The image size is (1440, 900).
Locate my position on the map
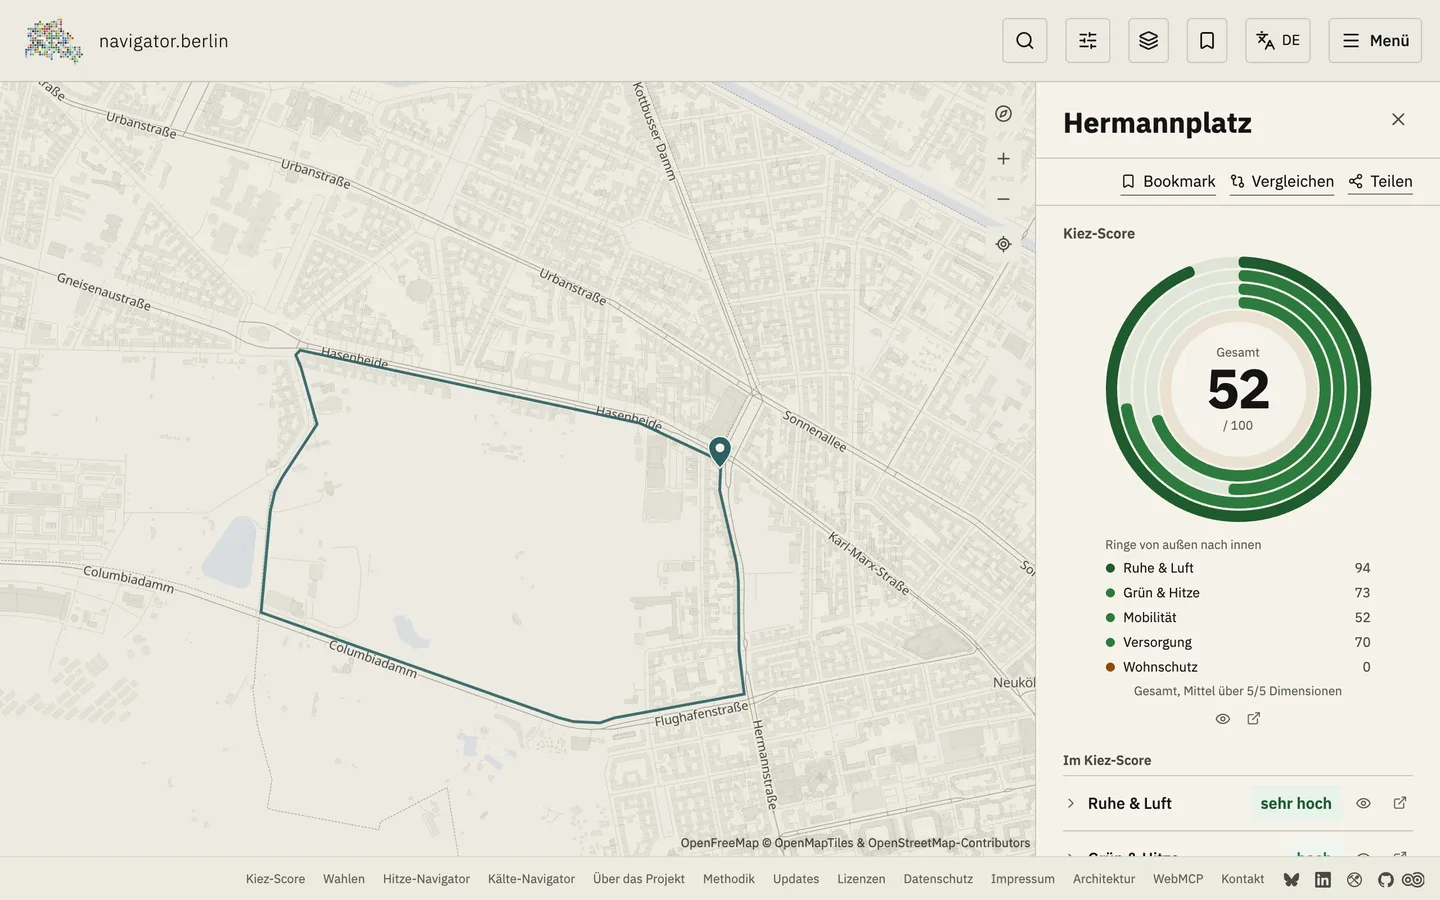(1004, 244)
